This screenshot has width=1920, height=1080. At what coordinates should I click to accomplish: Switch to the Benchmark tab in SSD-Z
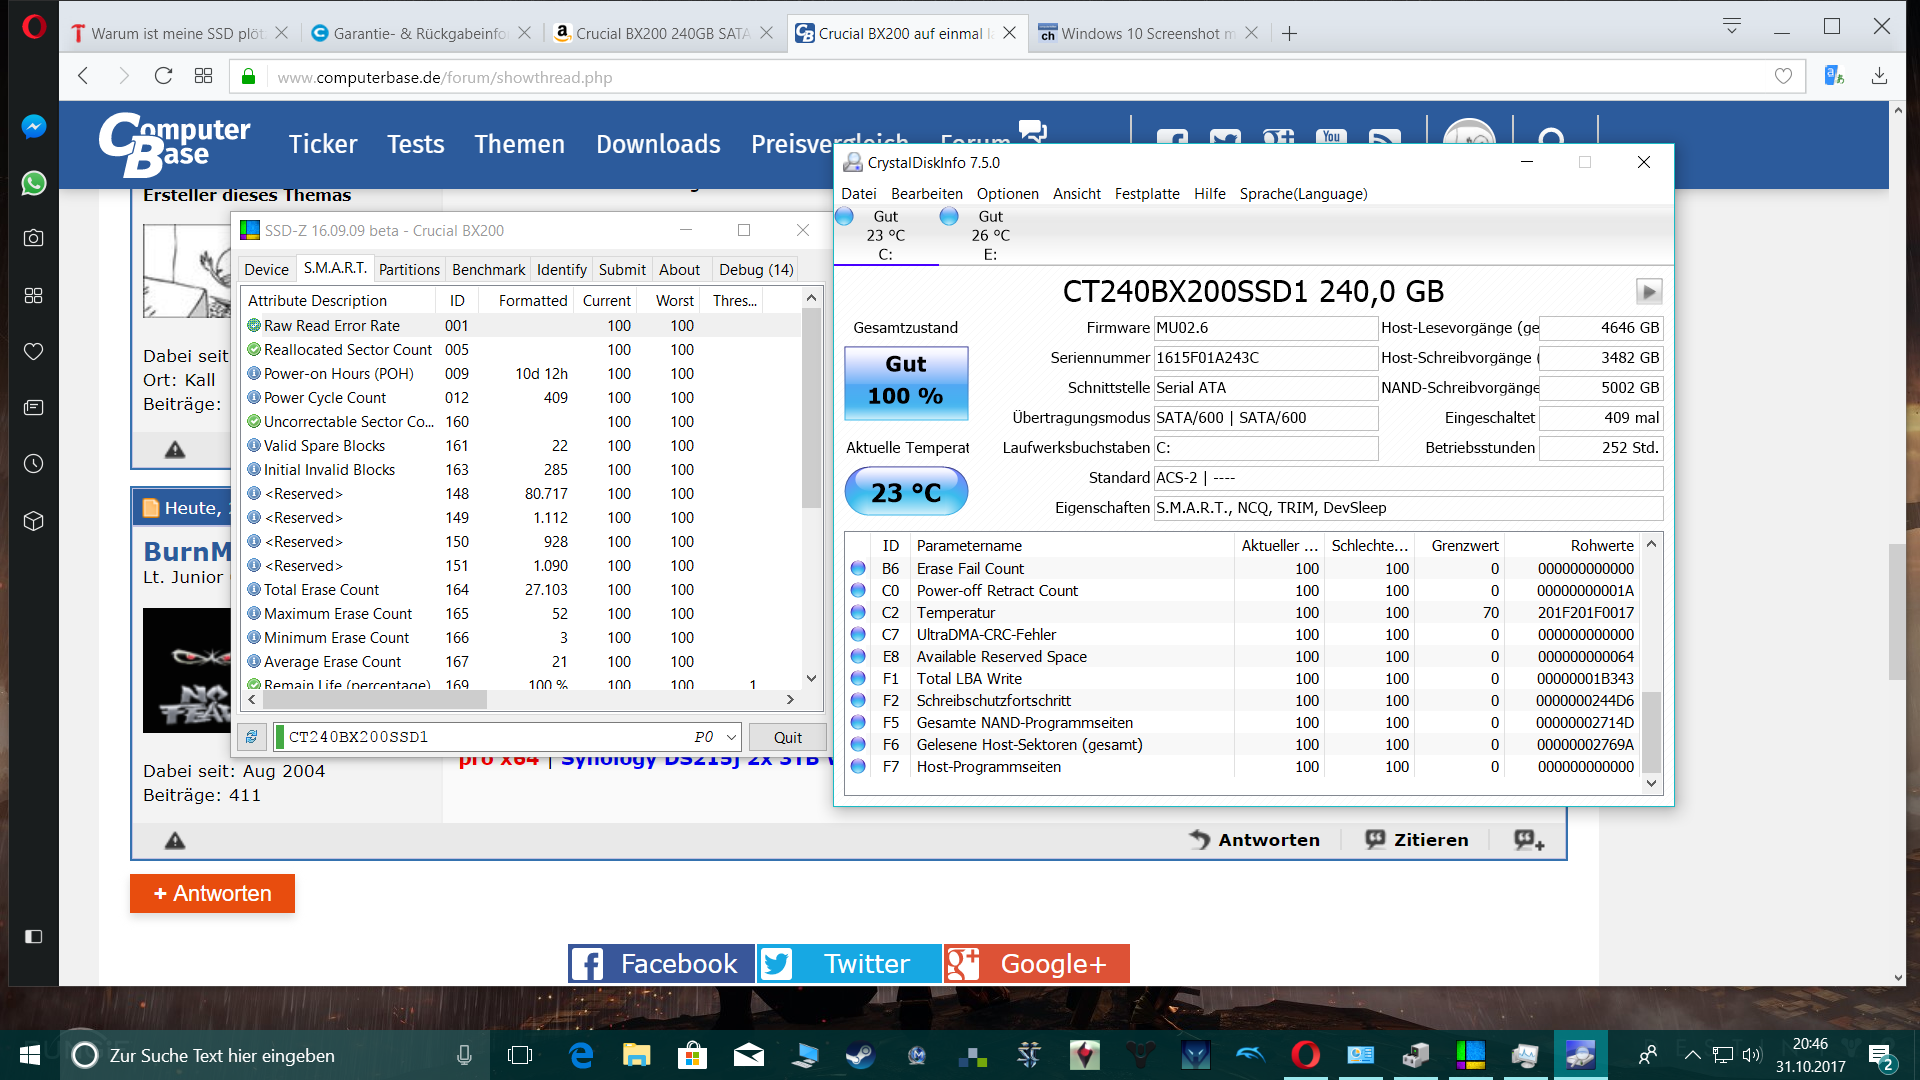click(488, 269)
